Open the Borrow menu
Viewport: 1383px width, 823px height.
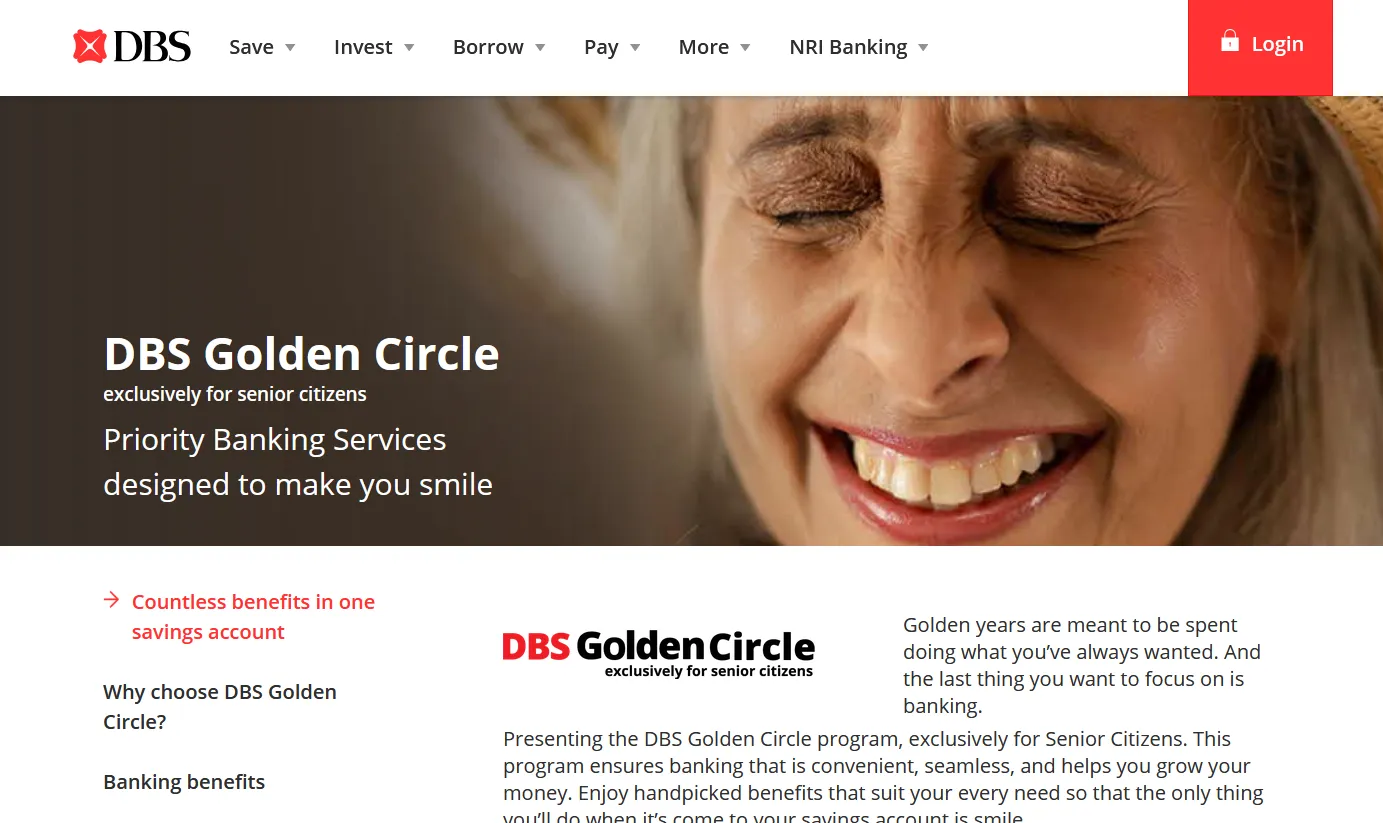[x=500, y=47]
